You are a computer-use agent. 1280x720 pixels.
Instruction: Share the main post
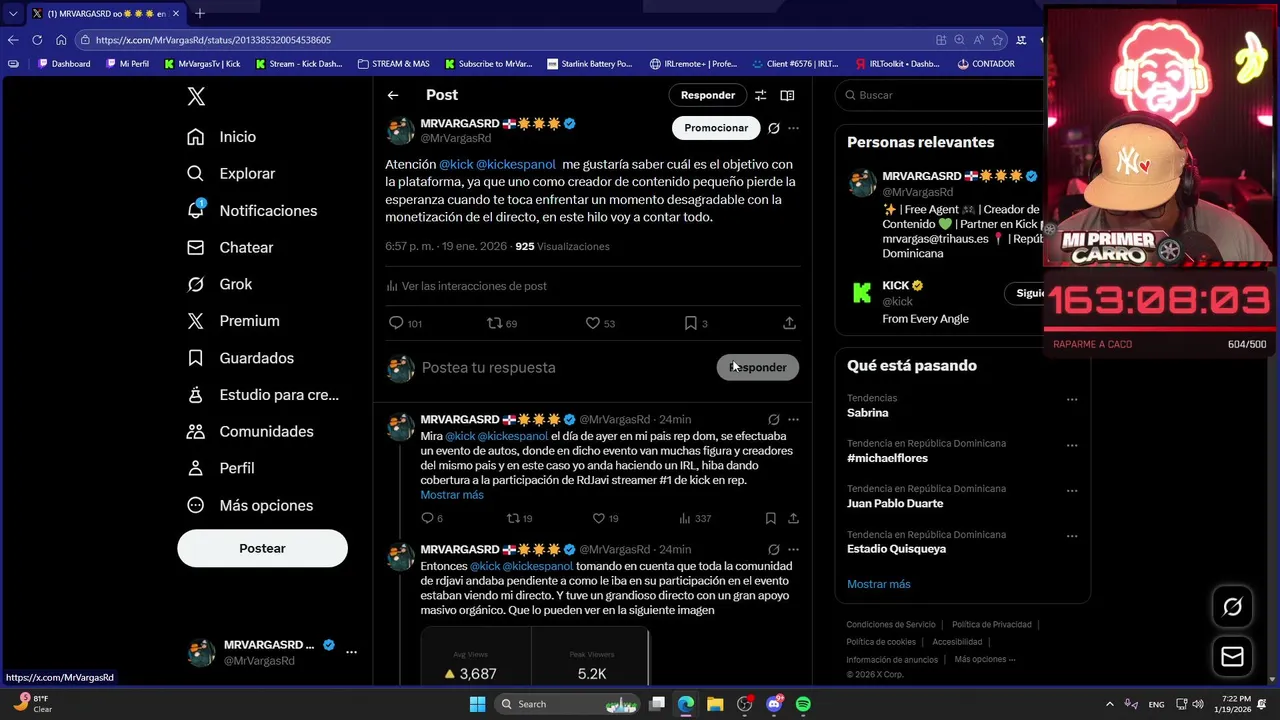point(789,323)
